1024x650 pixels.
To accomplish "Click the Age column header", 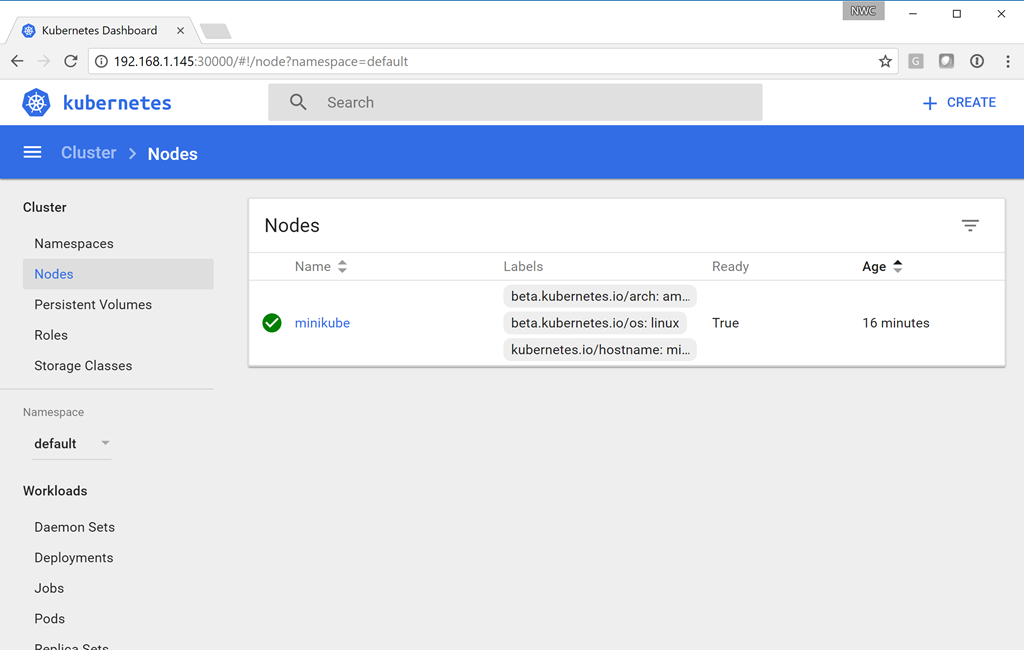I will coord(874,267).
